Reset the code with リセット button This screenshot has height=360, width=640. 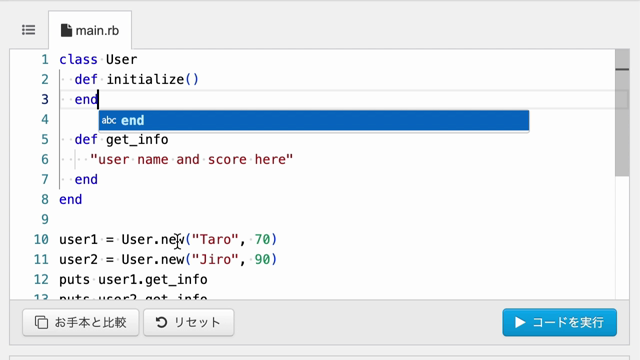[189, 322]
